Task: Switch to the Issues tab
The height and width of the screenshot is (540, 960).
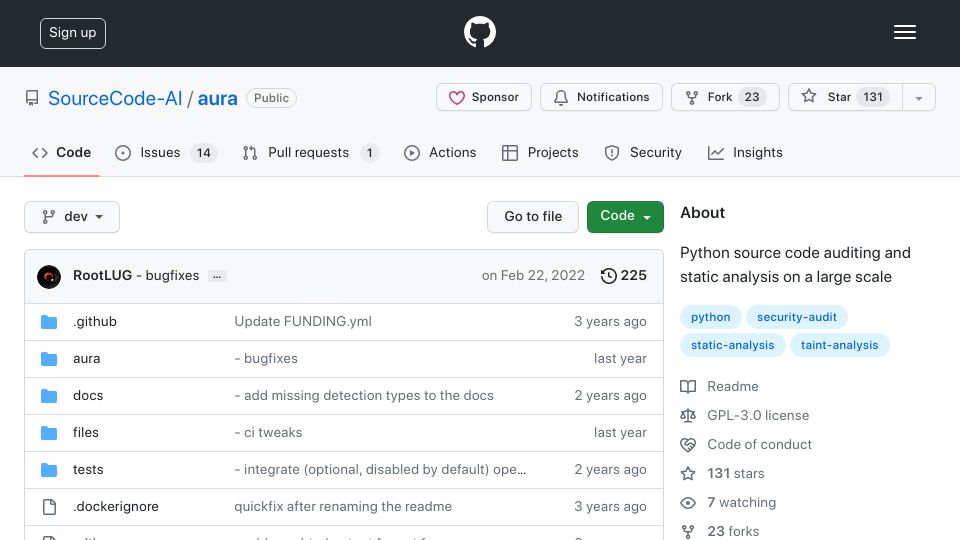Action: tap(165, 152)
